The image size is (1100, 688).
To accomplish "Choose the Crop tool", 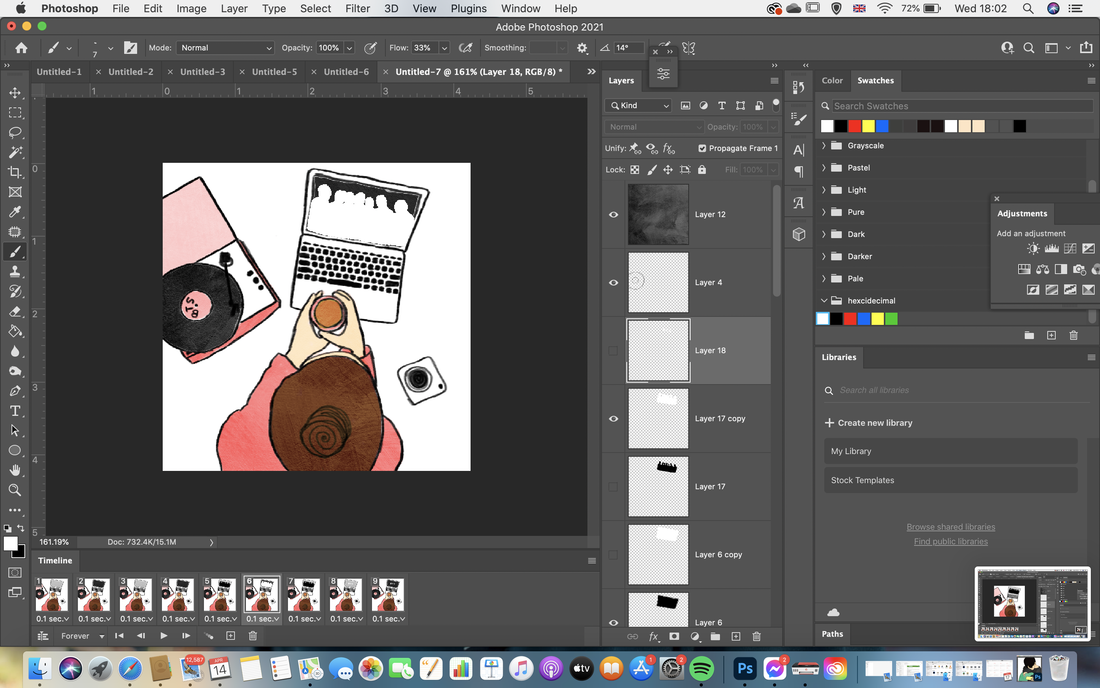I will [x=15, y=172].
